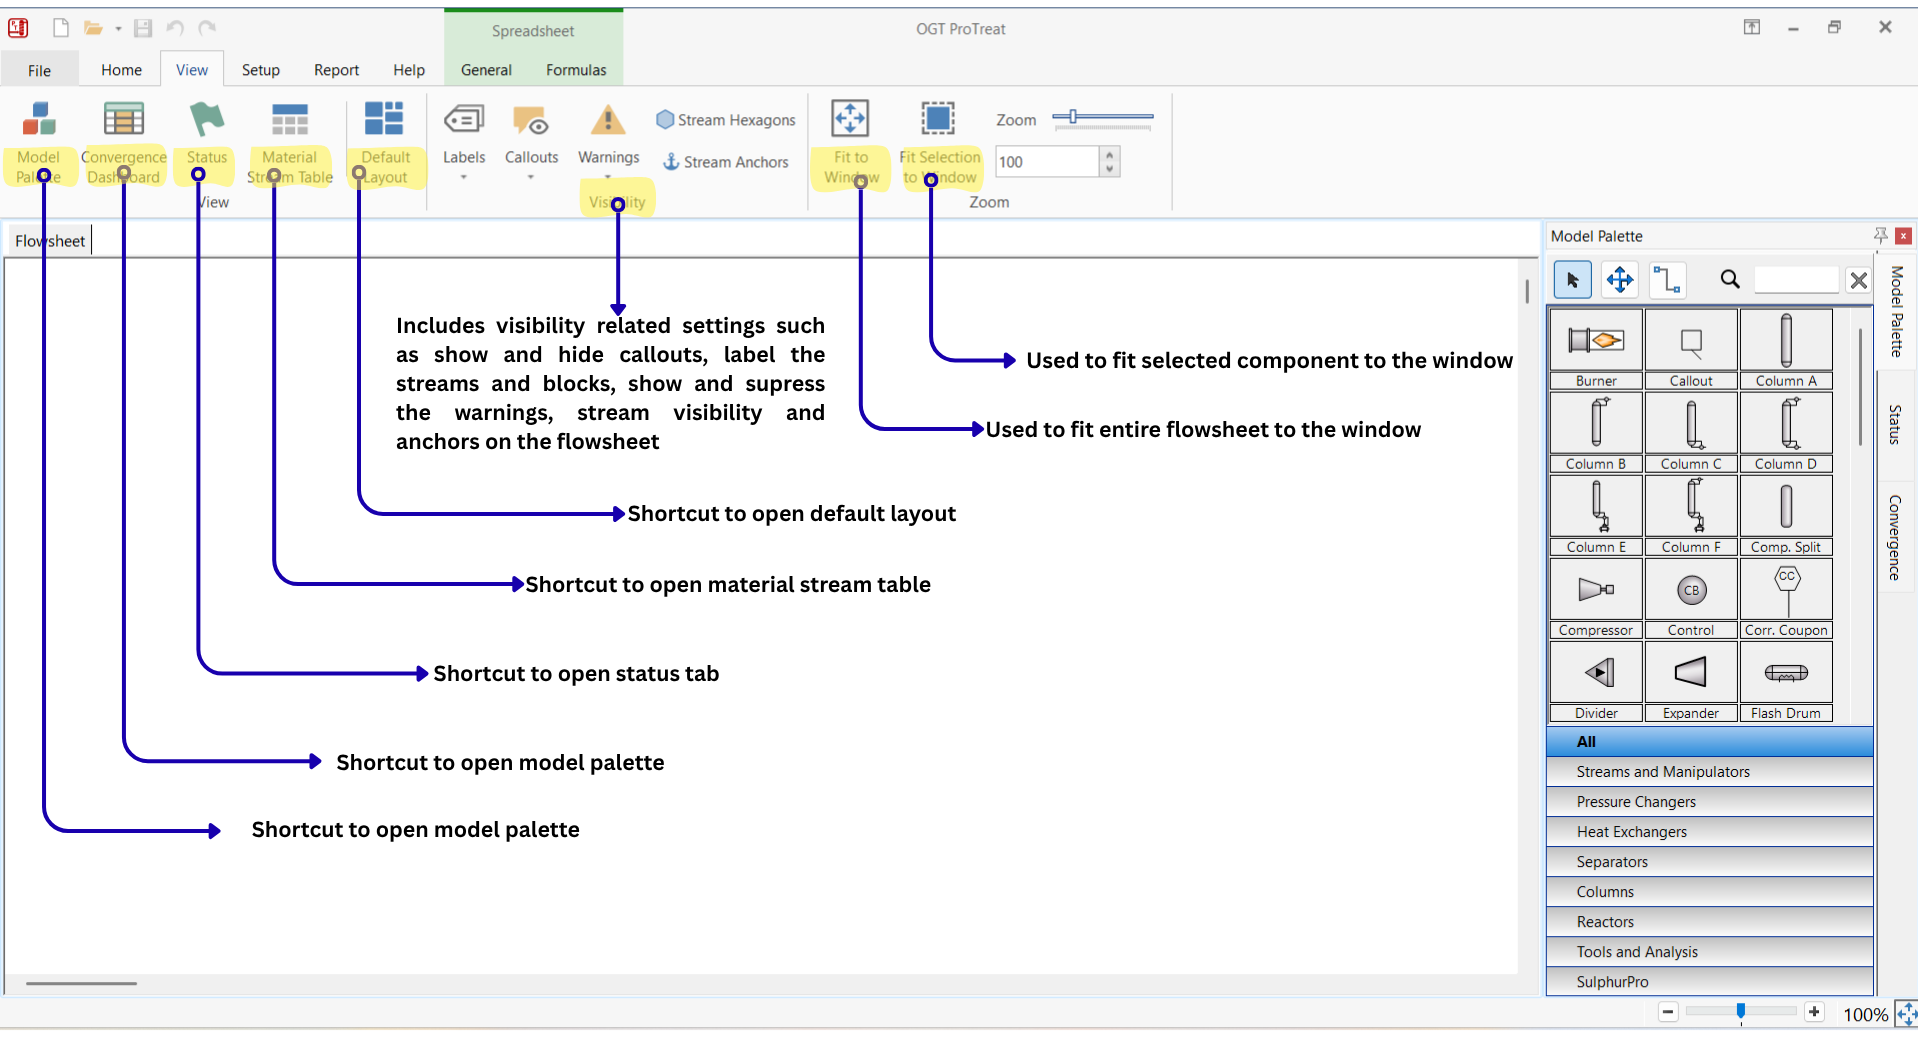Select the Divider block
Image resolution: width=1918 pixels, height=1037 pixels.
tap(1596, 680)
